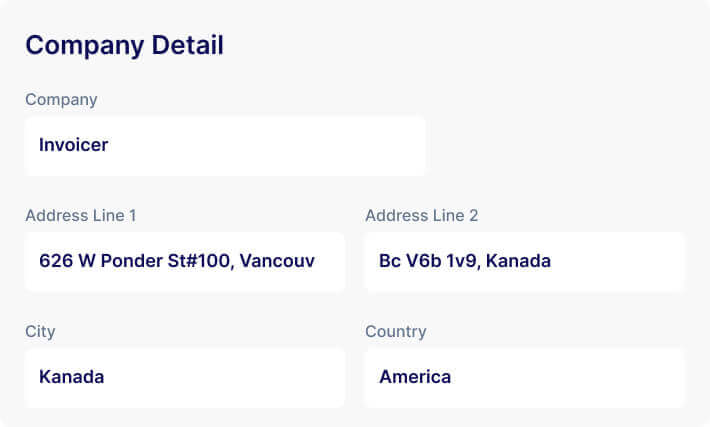Click the "Bc V6b 1v9, Kanada" text
The image size is (710, 427).
pos(465,261)
